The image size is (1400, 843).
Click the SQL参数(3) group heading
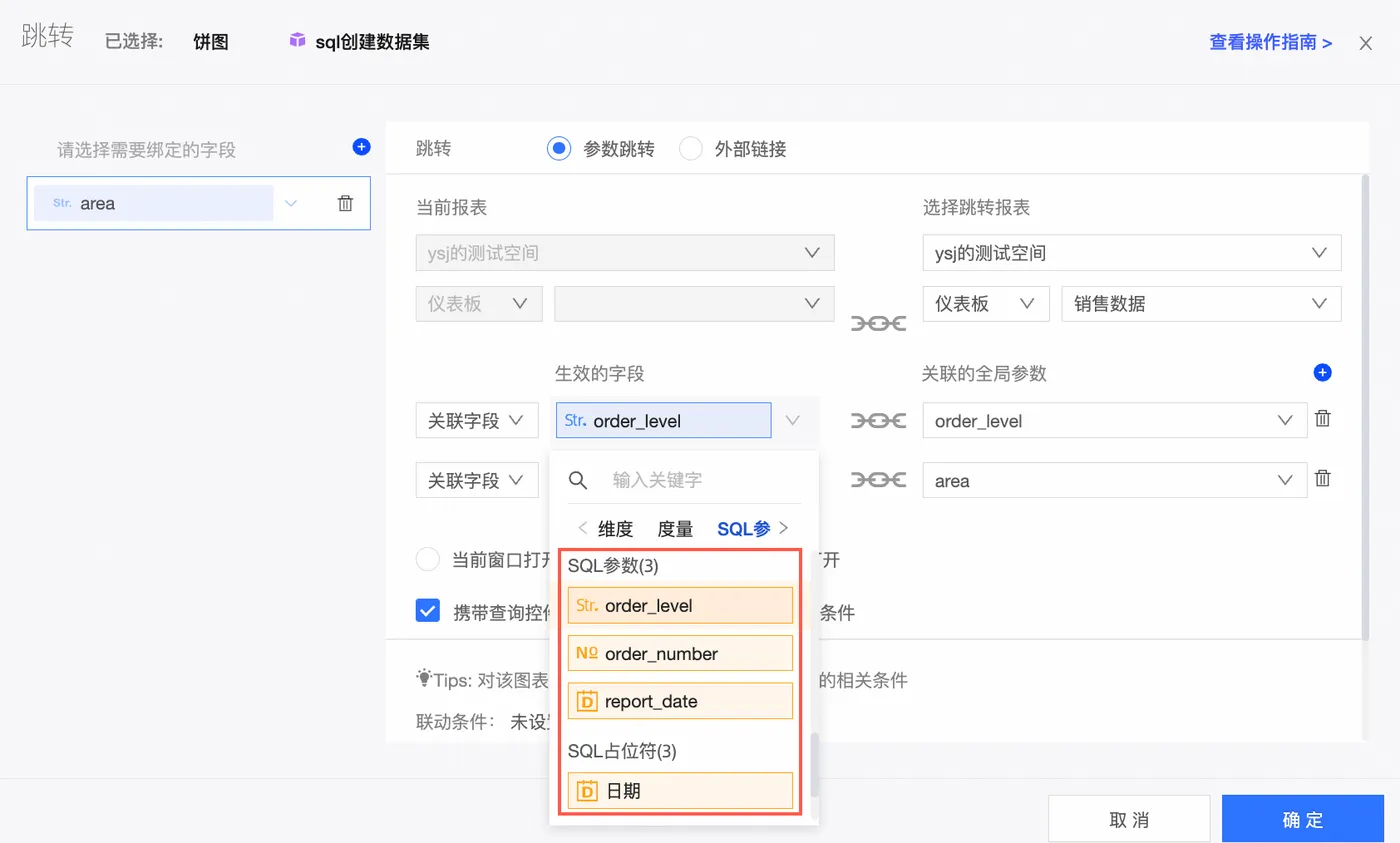point(615,566)
